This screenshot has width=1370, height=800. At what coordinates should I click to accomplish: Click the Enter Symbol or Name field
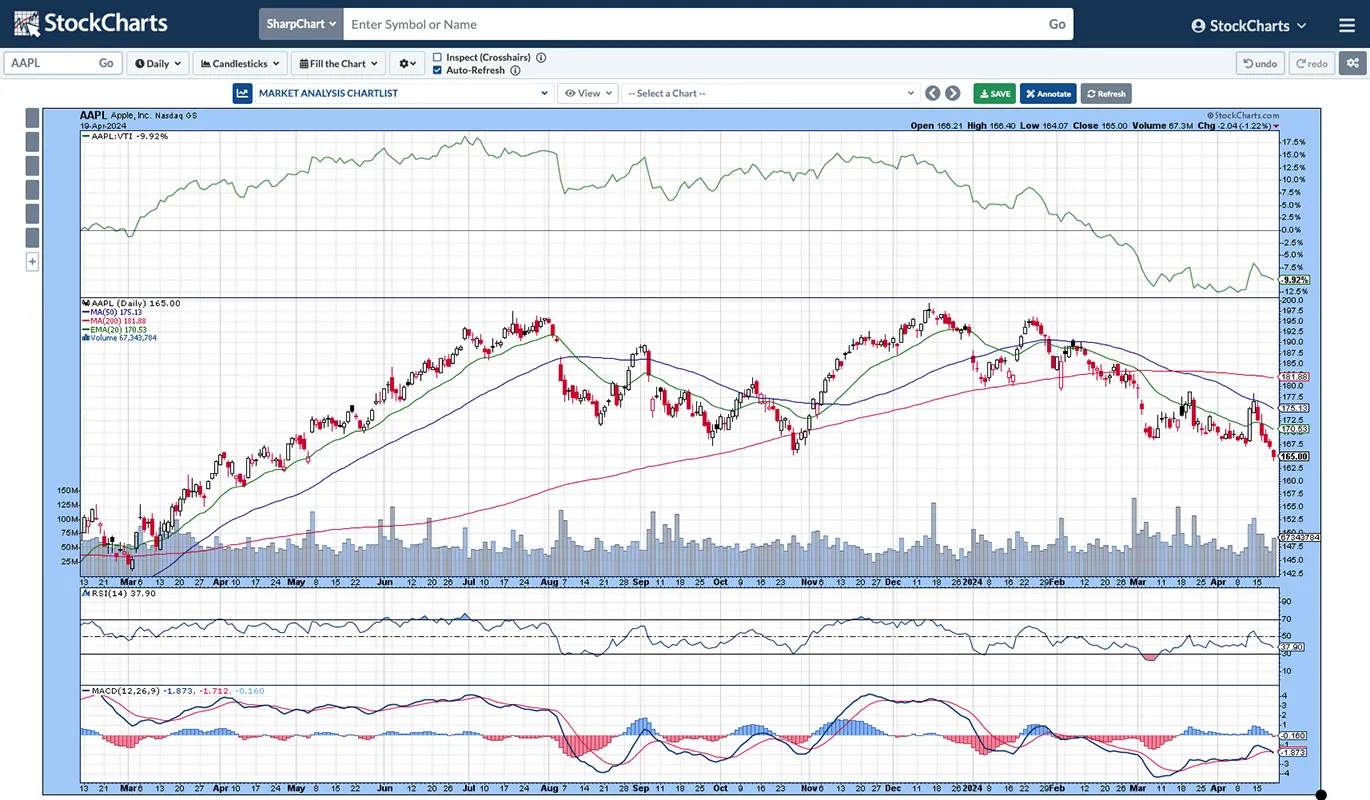click(690, 24)
